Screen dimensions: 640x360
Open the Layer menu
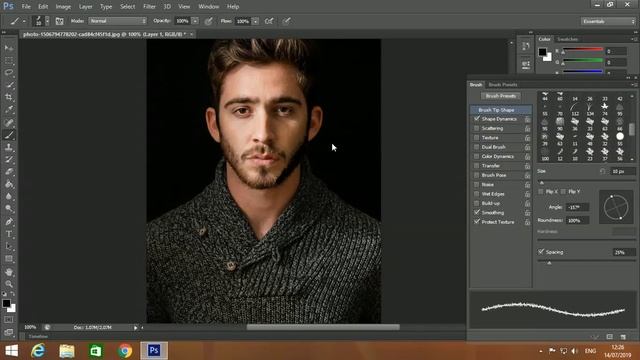(x=85, y=7)
